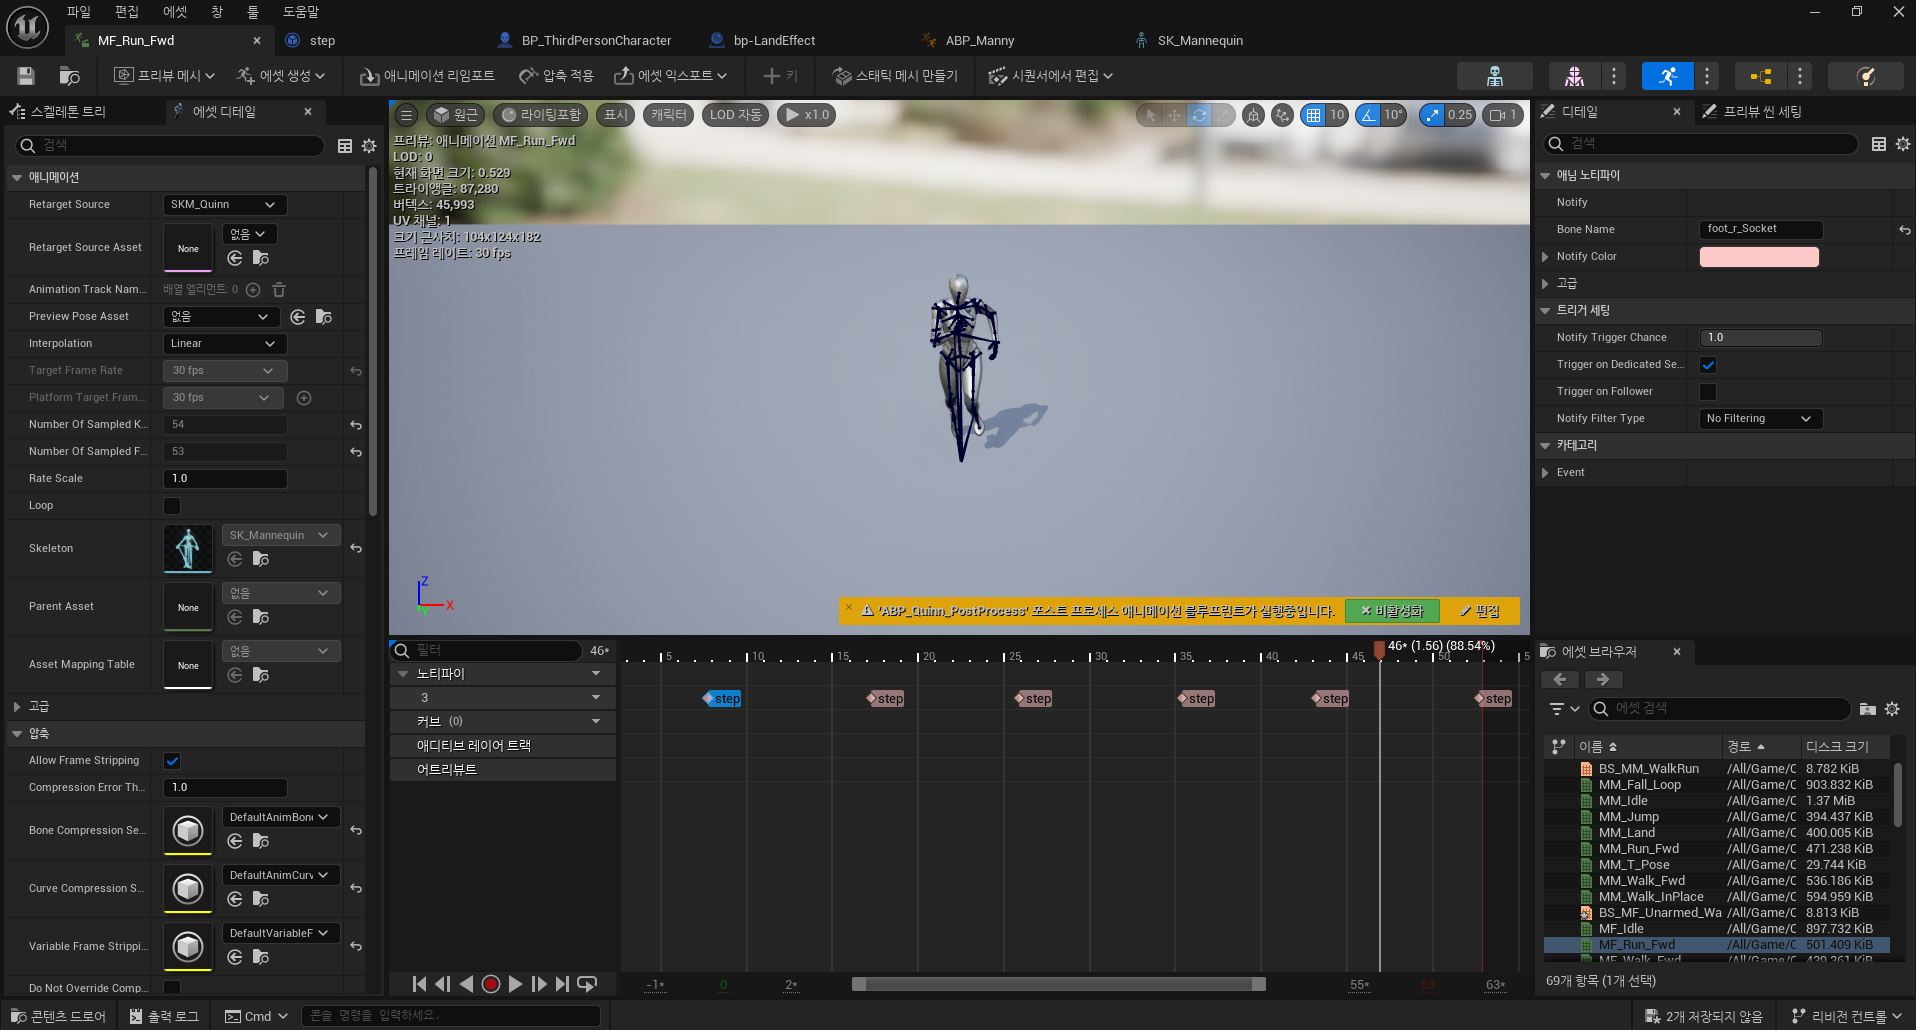
Task: Open the viewport hamburger options menu
Action: pyautogui.click(x=406, y=115)
